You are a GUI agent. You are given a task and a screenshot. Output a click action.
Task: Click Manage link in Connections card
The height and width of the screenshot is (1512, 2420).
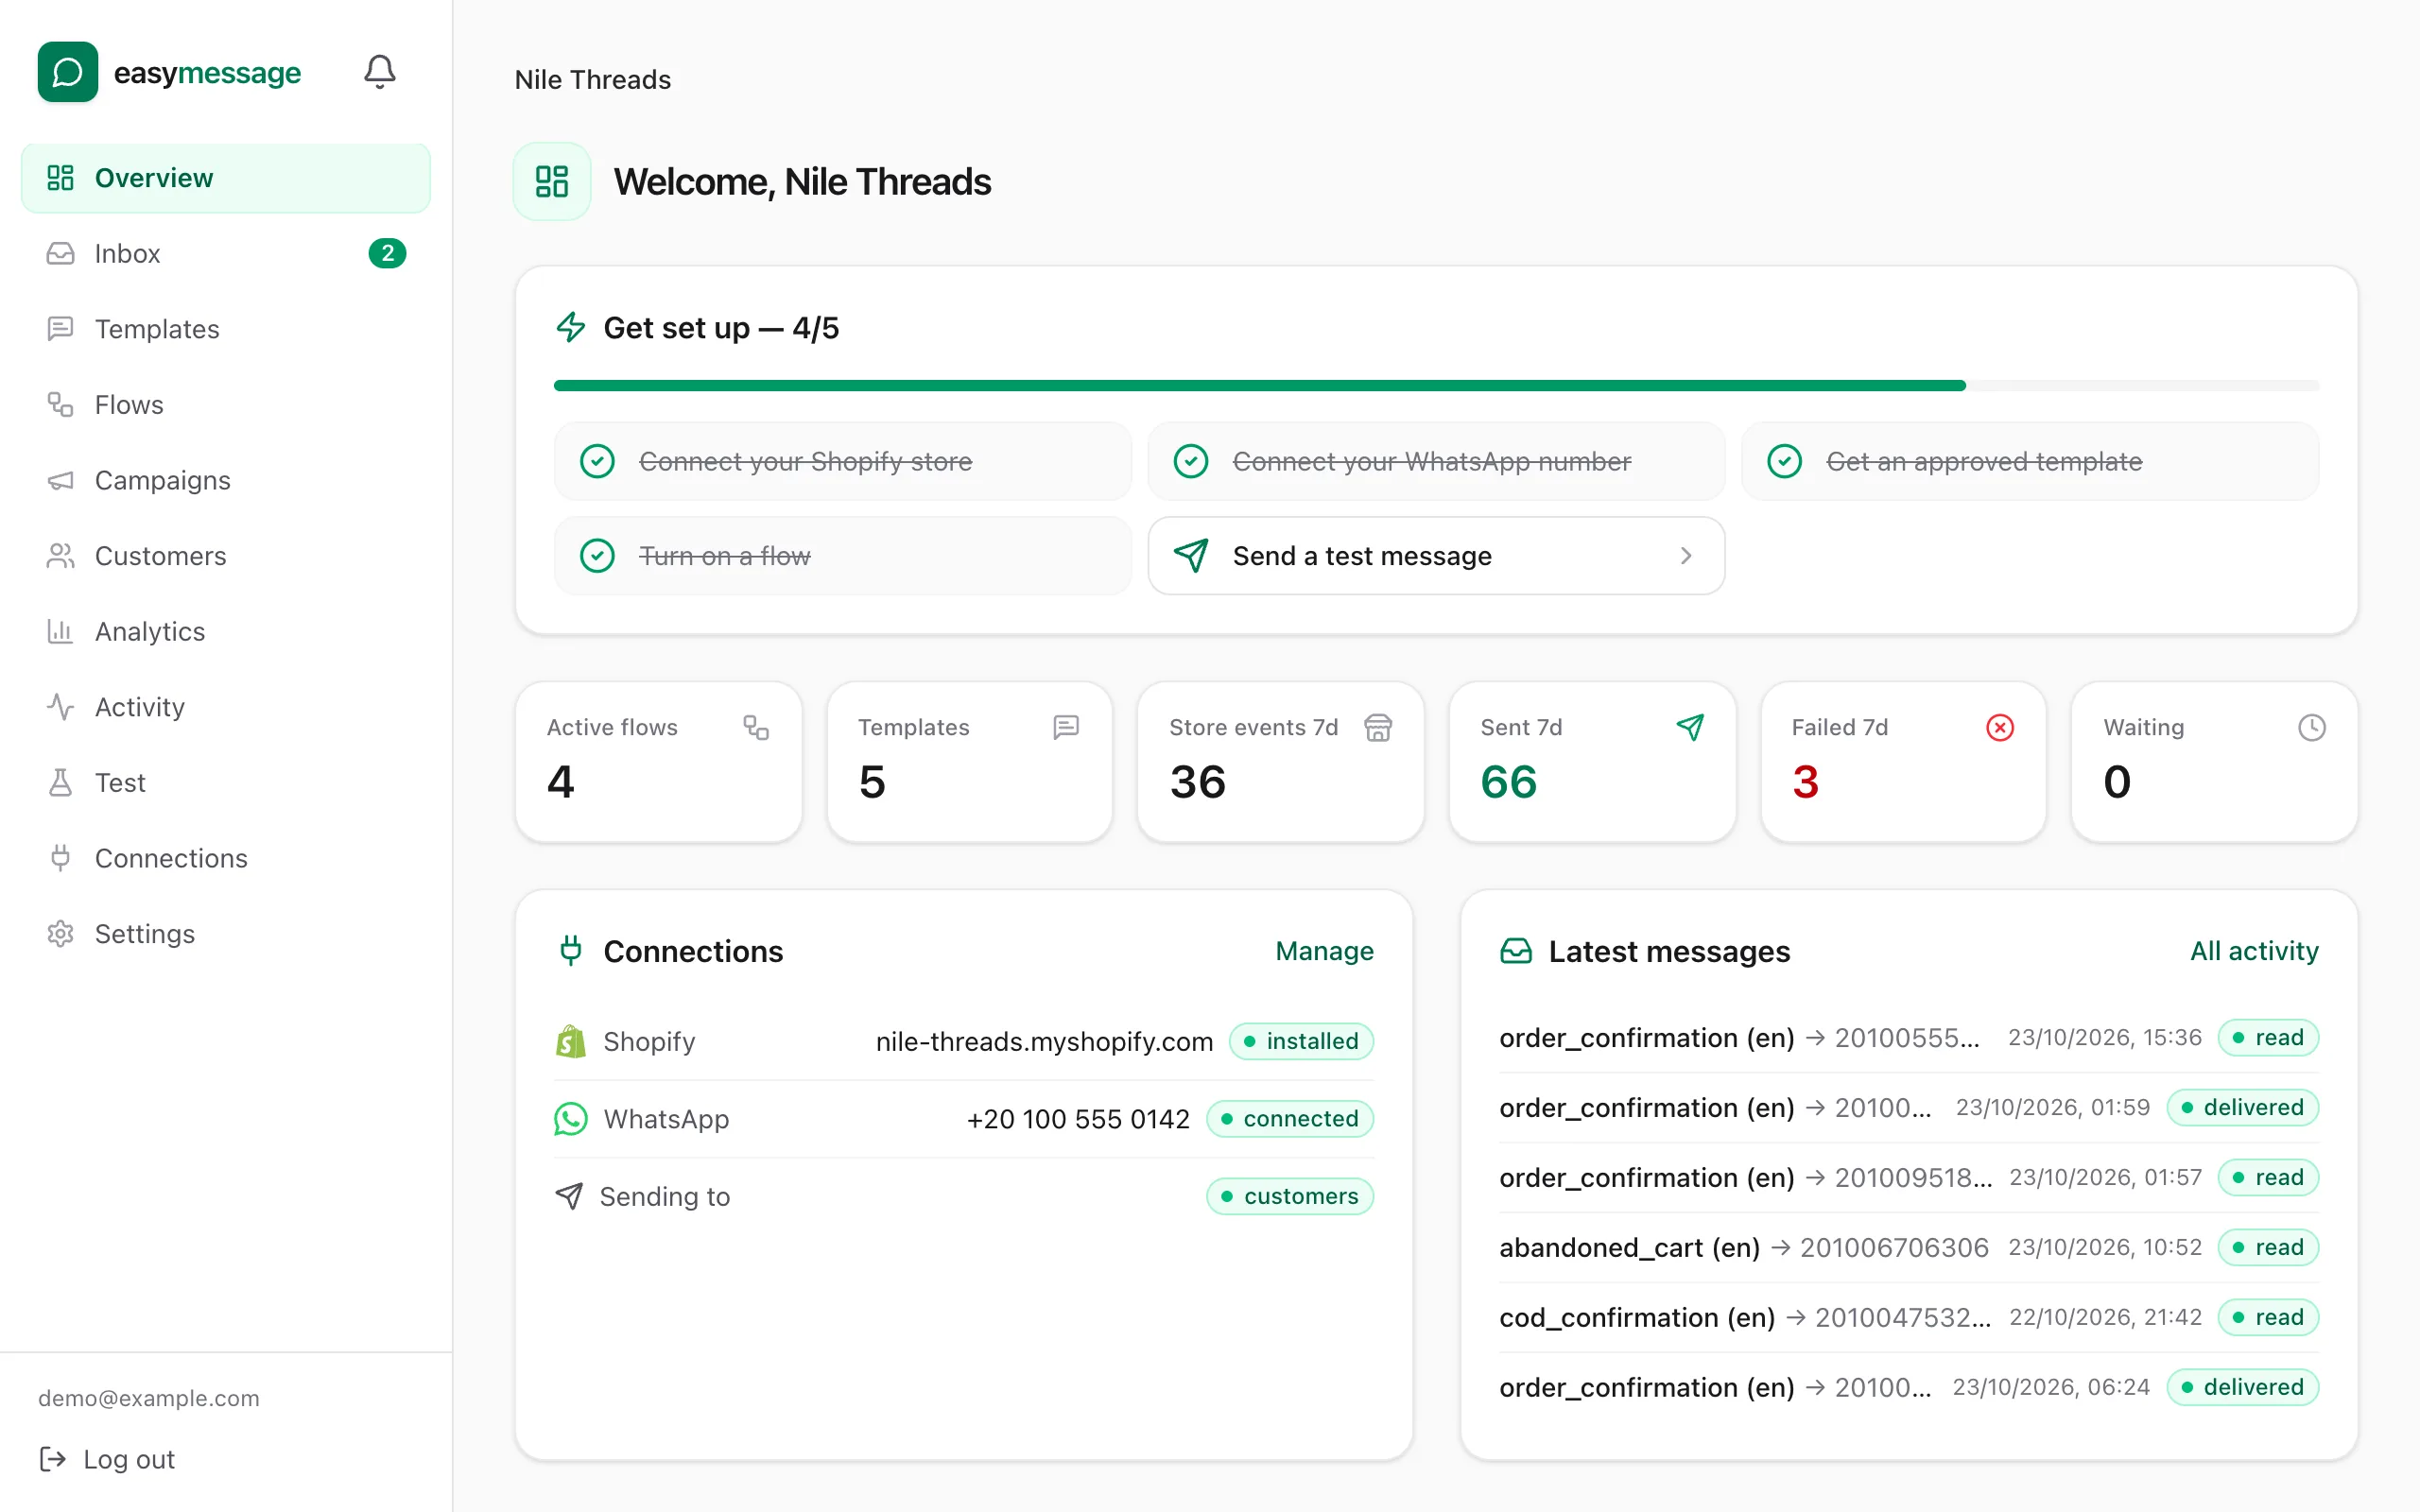tap(1324, 951)
